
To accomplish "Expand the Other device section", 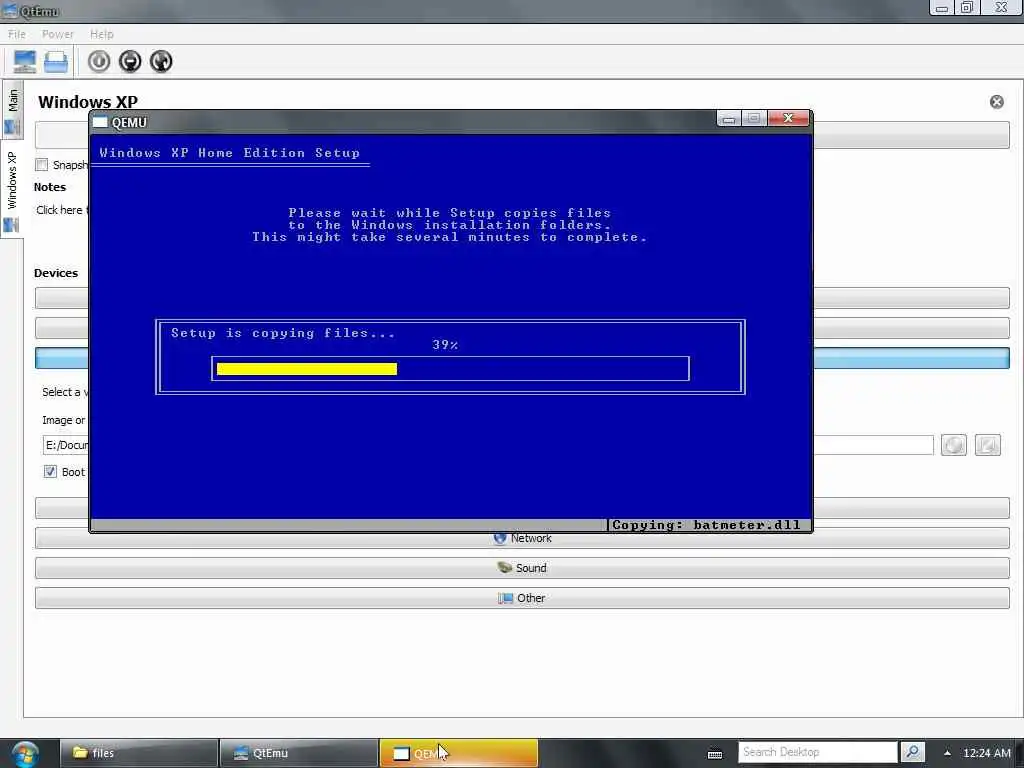I will pos(522,598).
